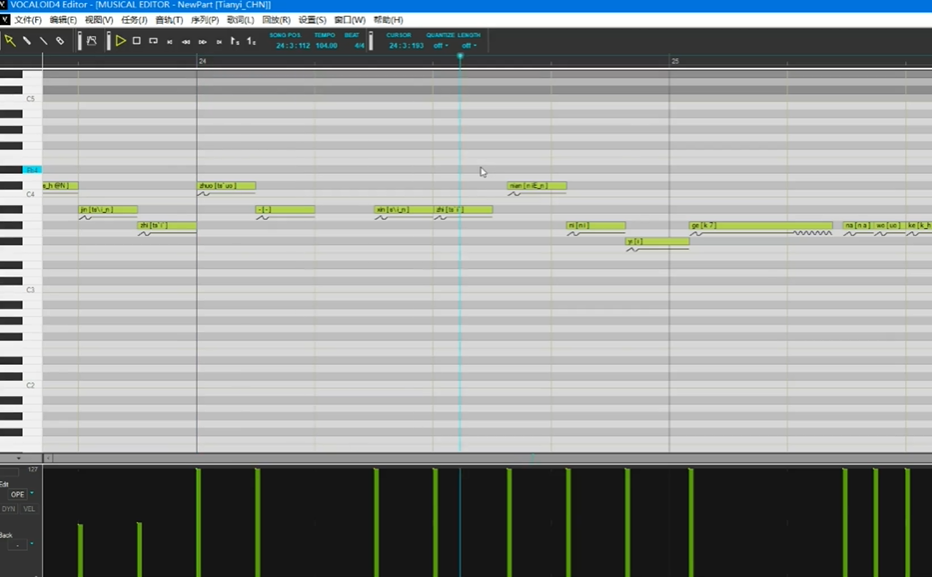Open the Quantize dropdown
This screenshot has height=577, width=932.
440,45
